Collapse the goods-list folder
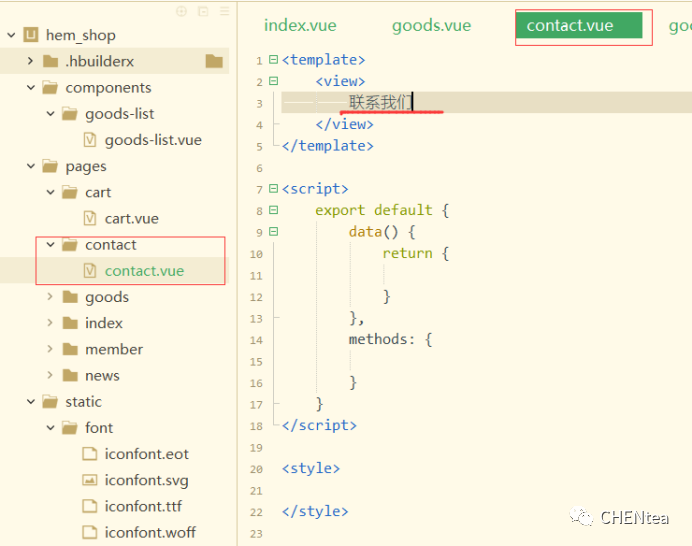692x546 pixels. coord(51,113)
